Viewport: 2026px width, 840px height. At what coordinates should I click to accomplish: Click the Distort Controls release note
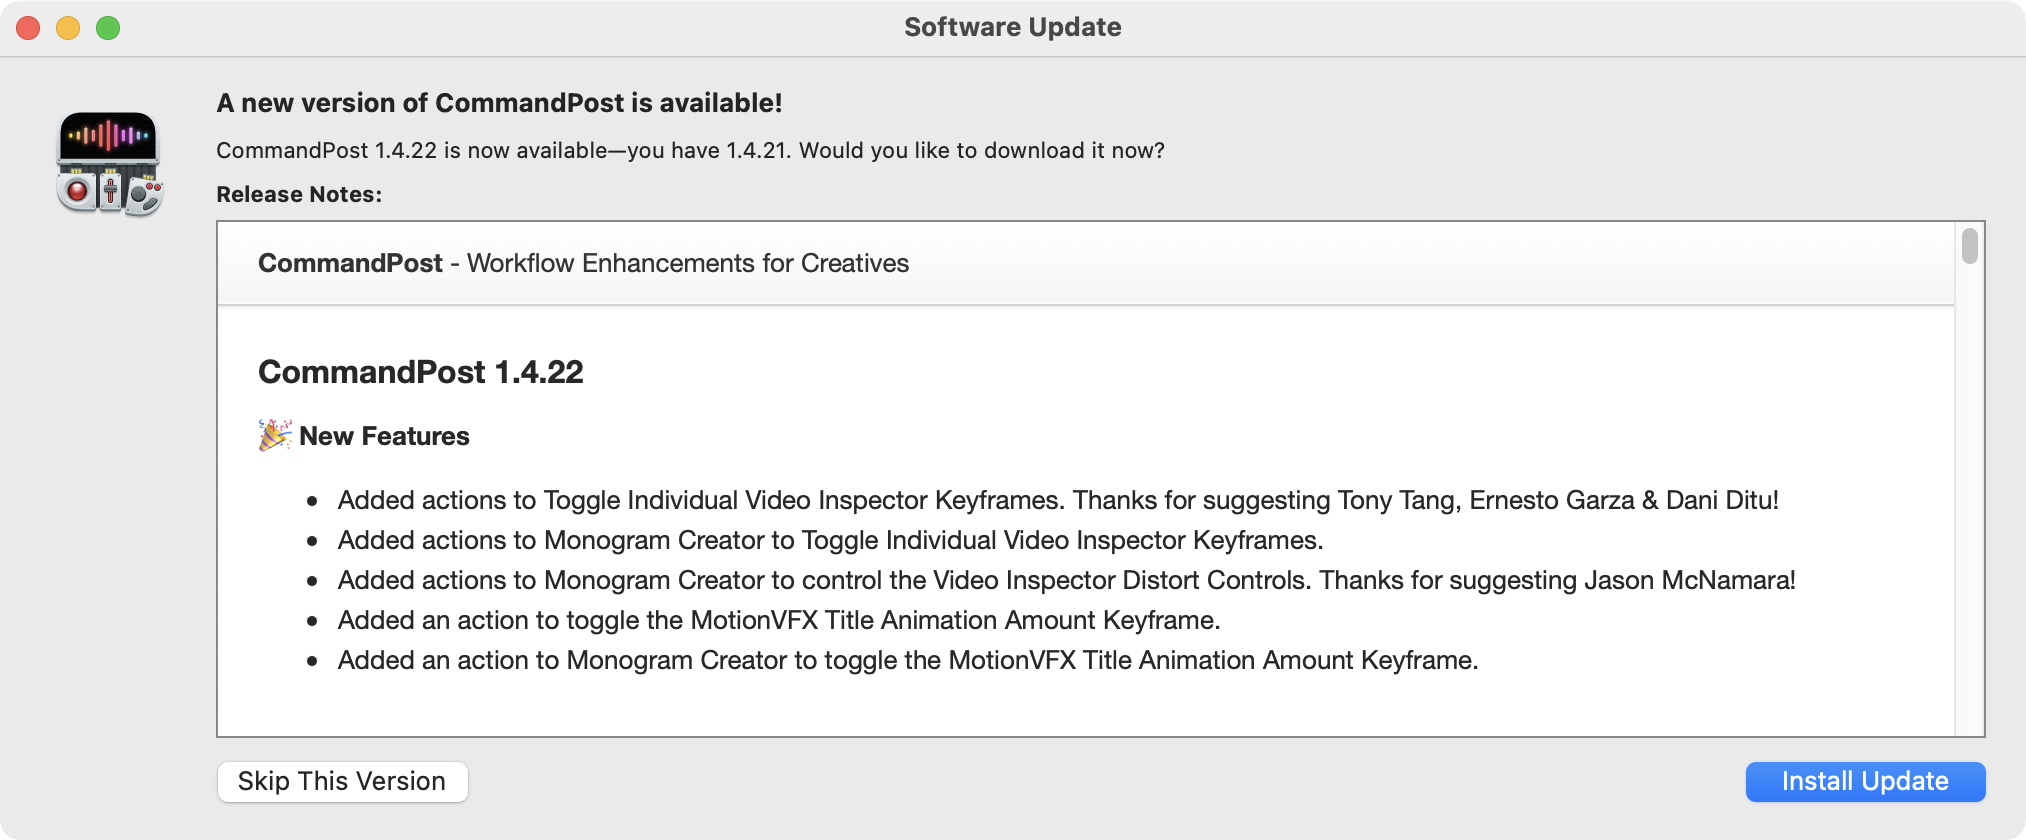pos(1066,580)
